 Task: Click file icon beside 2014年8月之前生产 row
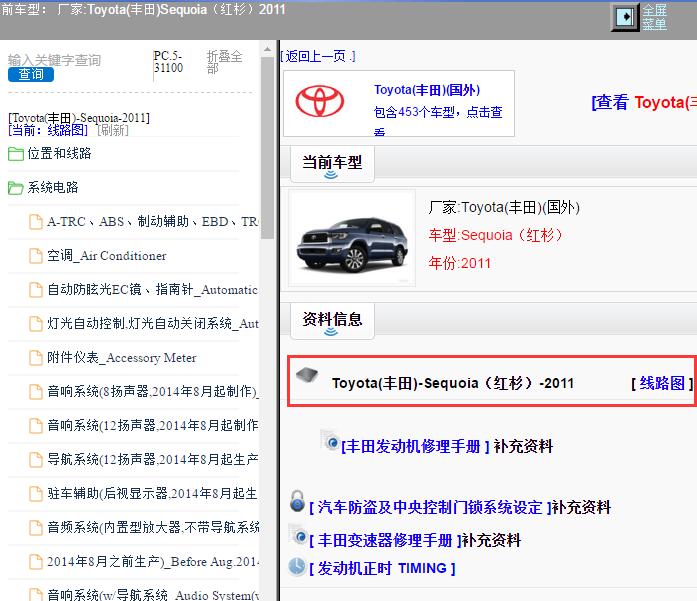click(x=36, y=562)
